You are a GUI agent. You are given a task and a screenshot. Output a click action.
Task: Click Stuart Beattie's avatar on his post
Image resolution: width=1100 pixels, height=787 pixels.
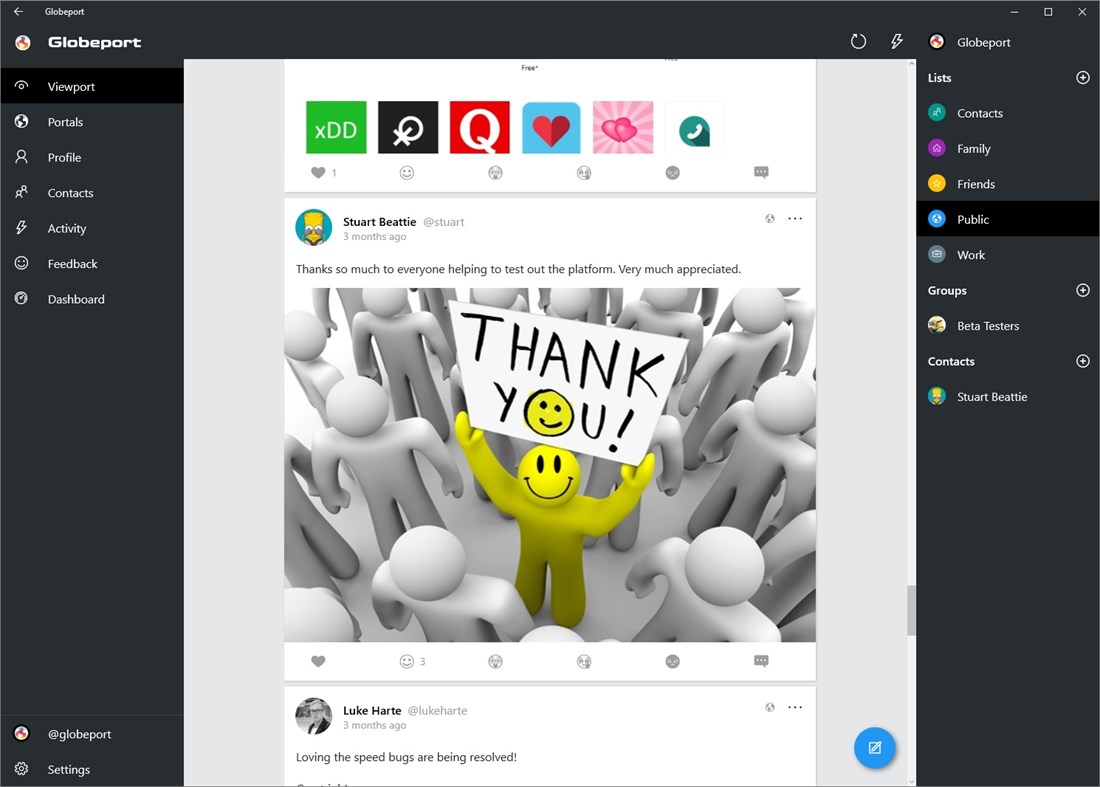point(314,227)
